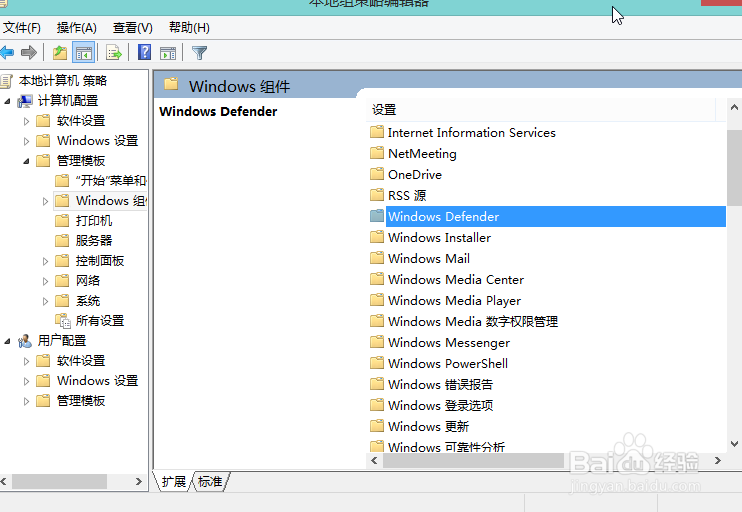Switch to the 标准 tab

tap(210, 482)
